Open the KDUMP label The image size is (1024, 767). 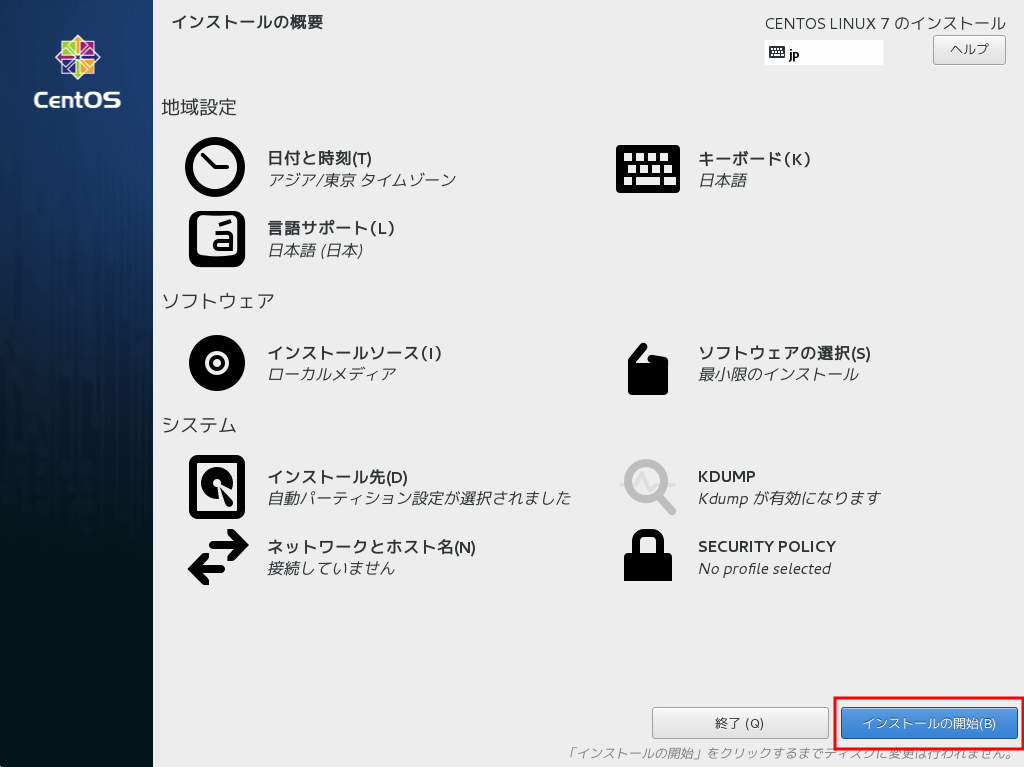tap(727, 476)
